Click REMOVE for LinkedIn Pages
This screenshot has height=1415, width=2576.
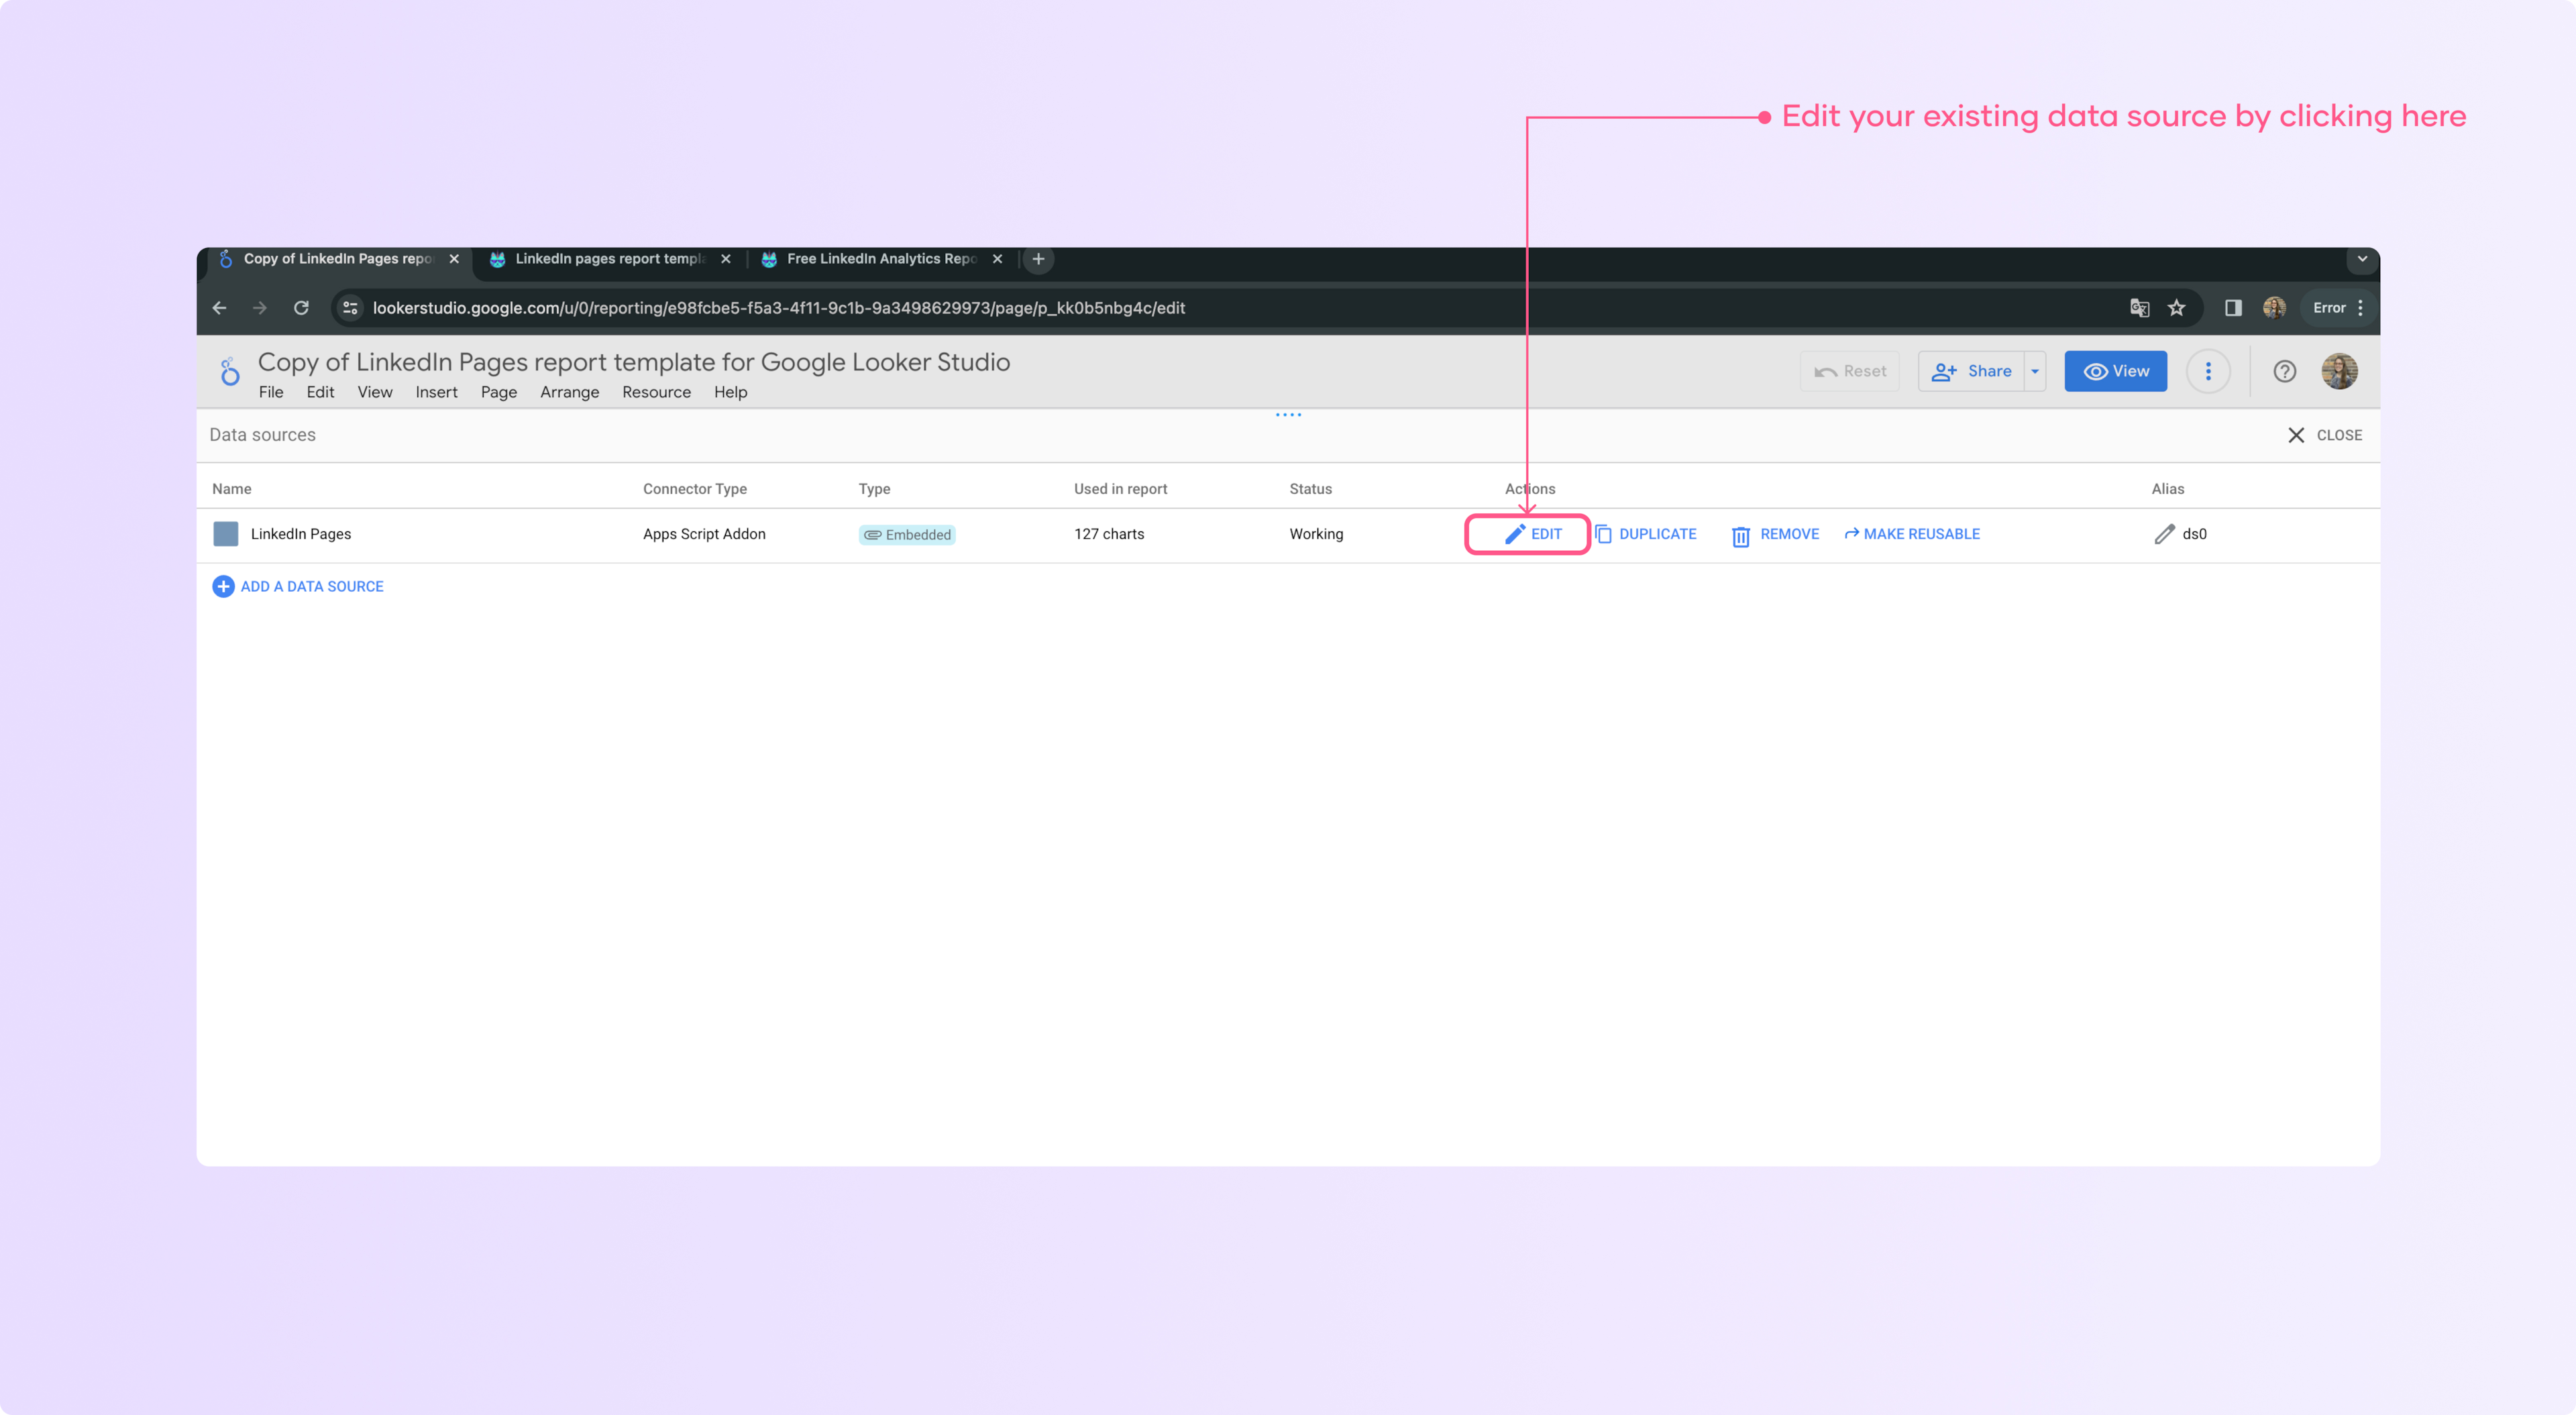tap(1775, 534)
